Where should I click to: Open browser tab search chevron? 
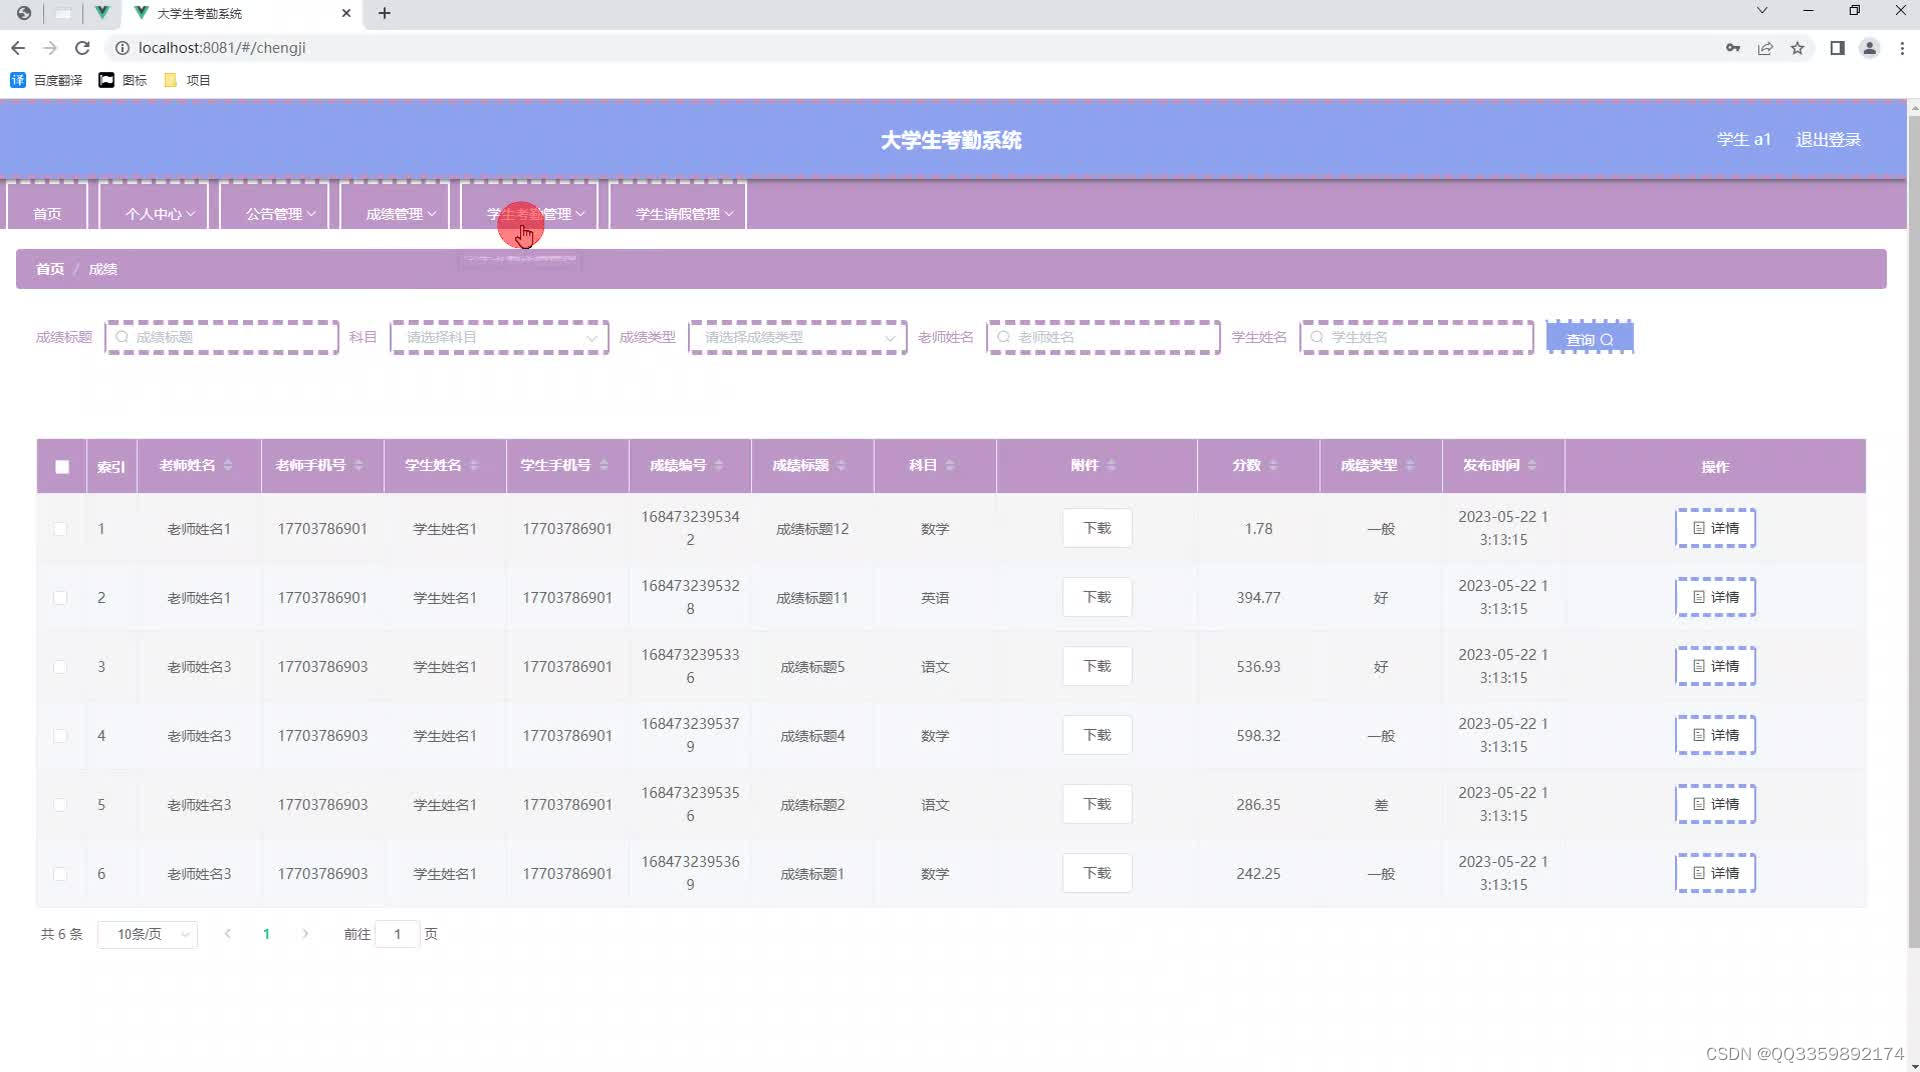(x=1762, y=11)
